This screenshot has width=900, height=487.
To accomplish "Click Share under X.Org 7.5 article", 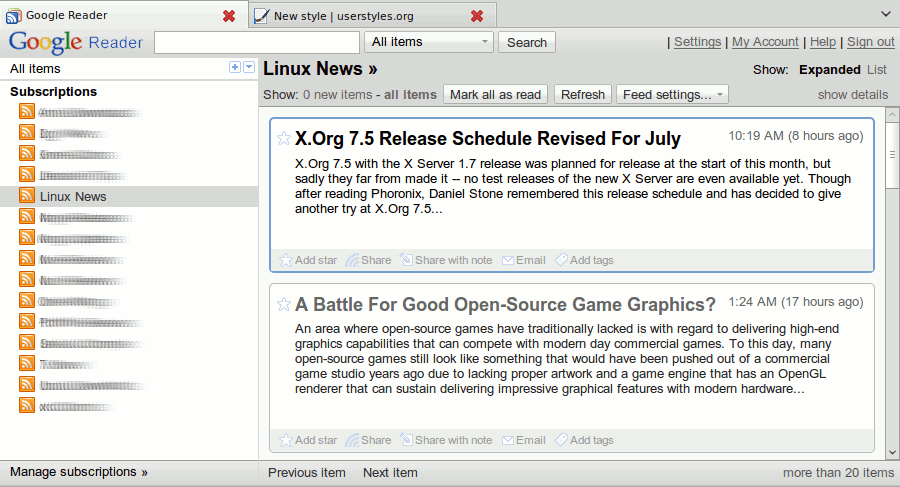I will 368,260.
